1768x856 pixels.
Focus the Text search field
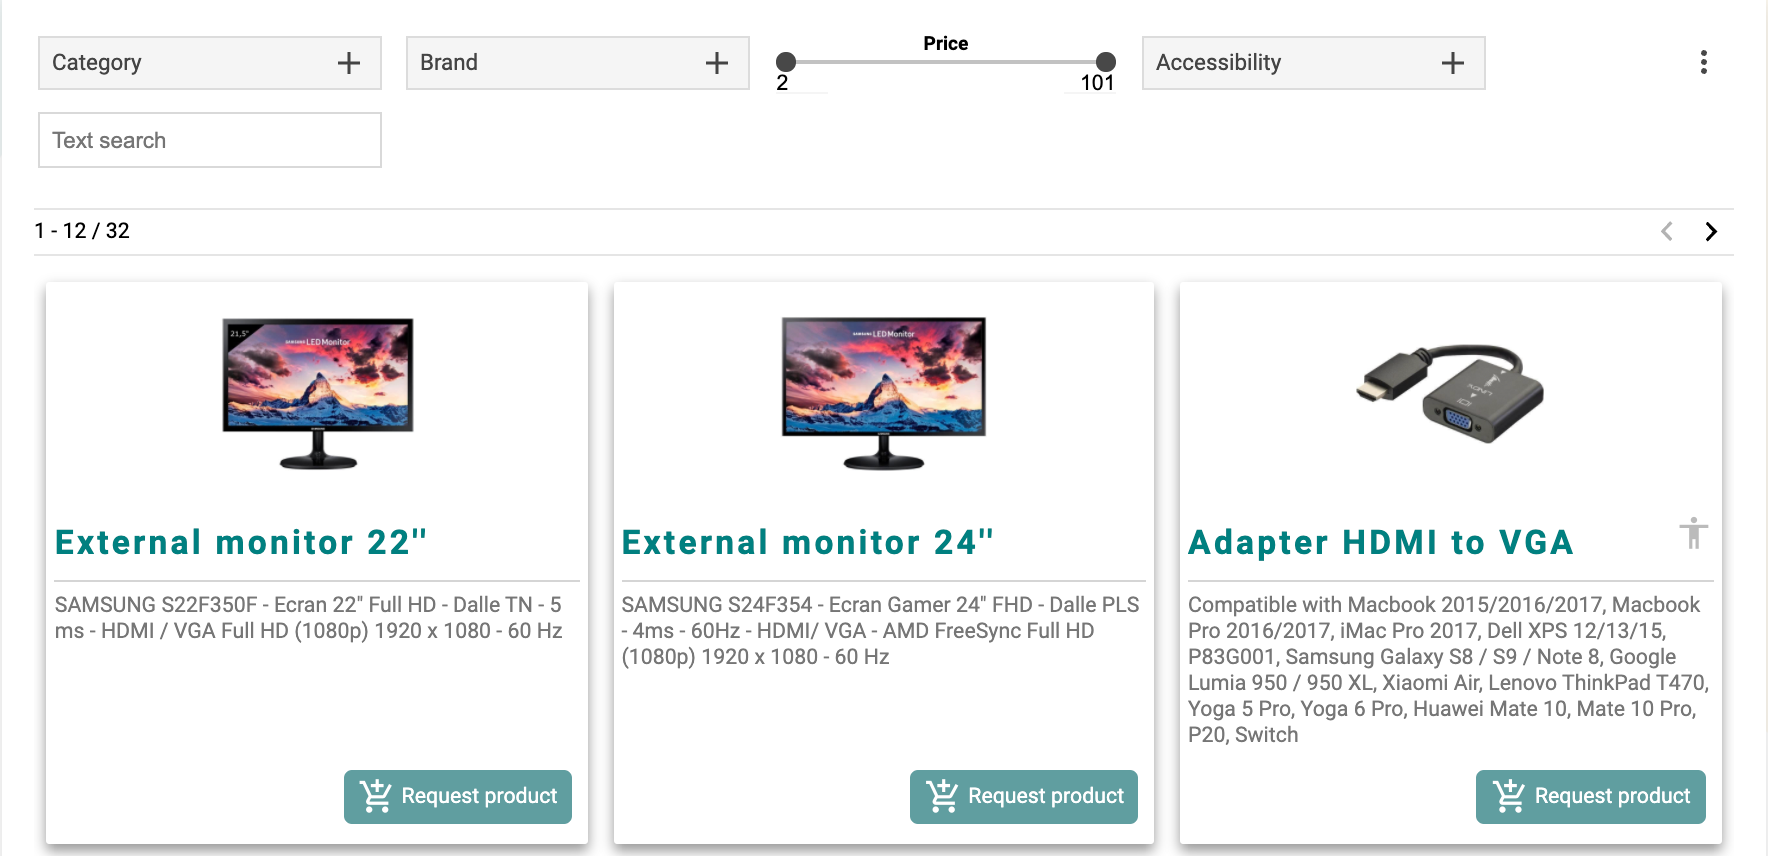(210, 140)
